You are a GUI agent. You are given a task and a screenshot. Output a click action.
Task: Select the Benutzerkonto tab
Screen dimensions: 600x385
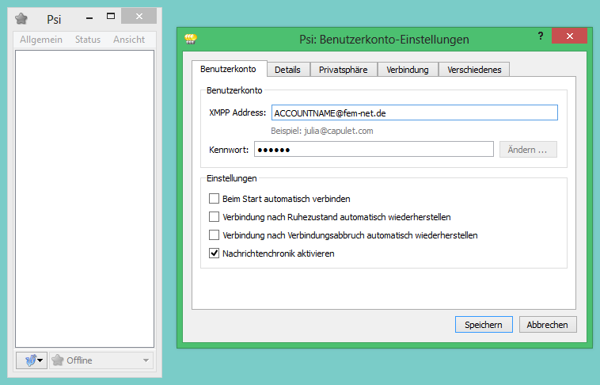click(x=228, y=69)
